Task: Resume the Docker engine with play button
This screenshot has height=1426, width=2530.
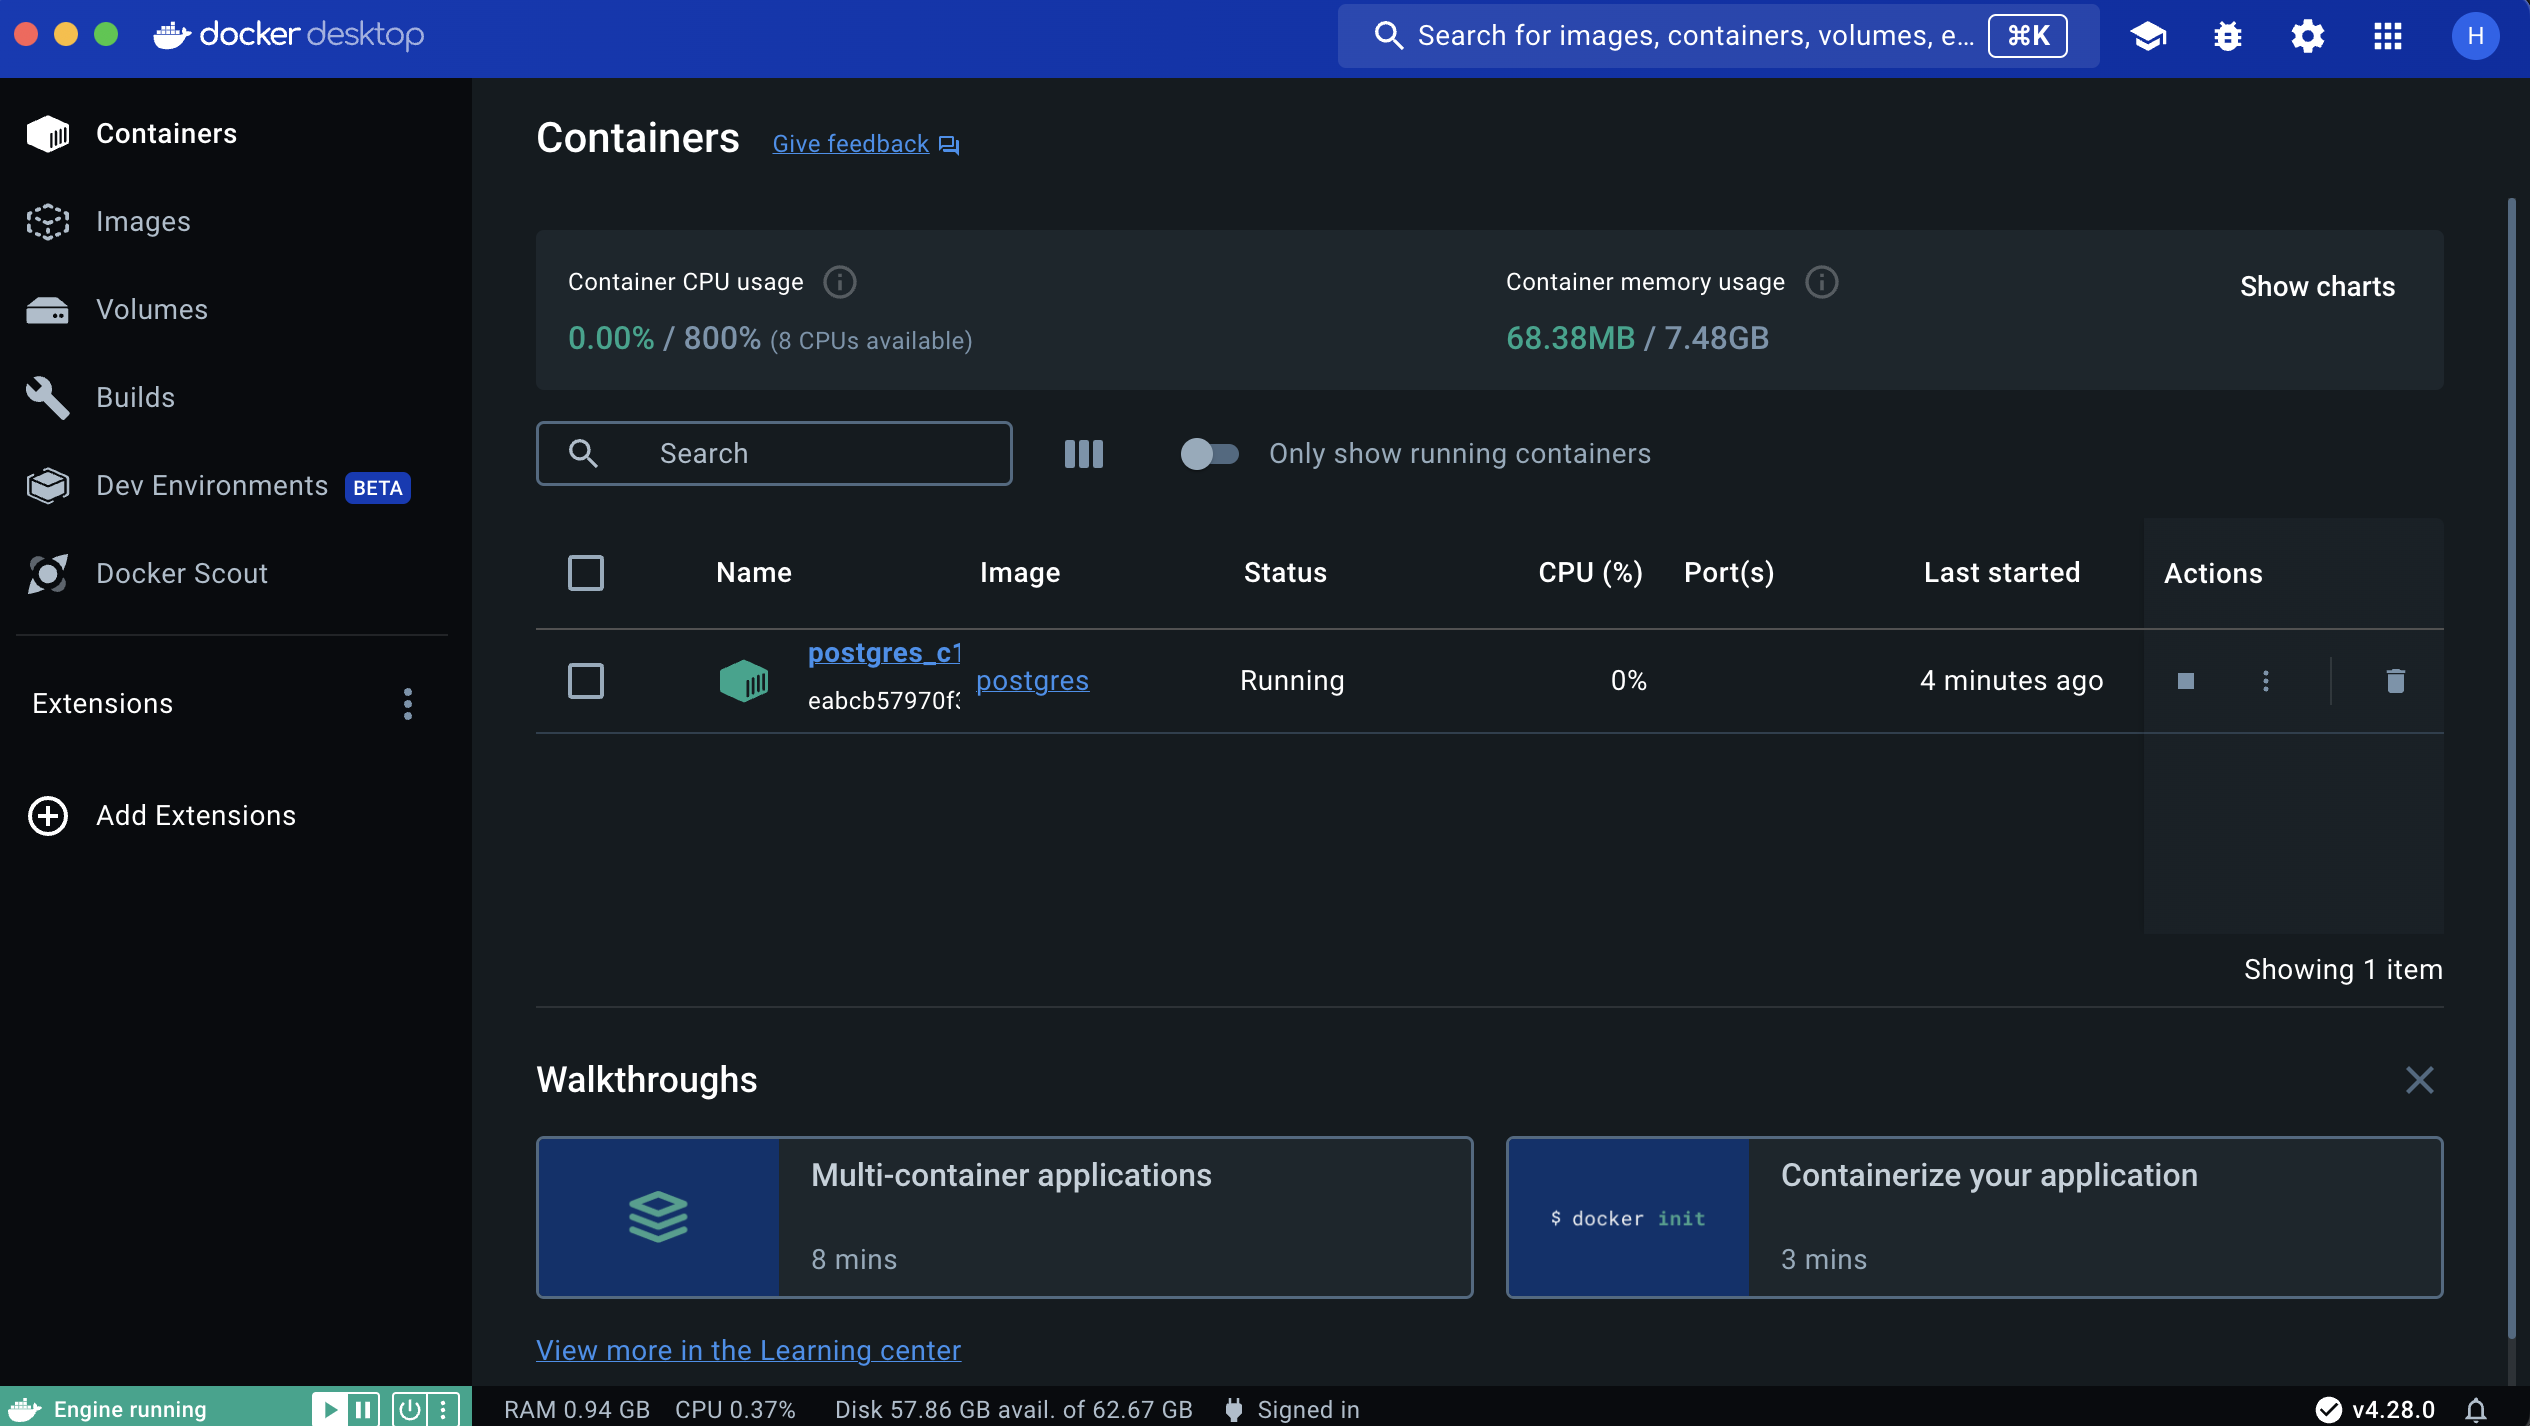Action: tap(330, 1410)
